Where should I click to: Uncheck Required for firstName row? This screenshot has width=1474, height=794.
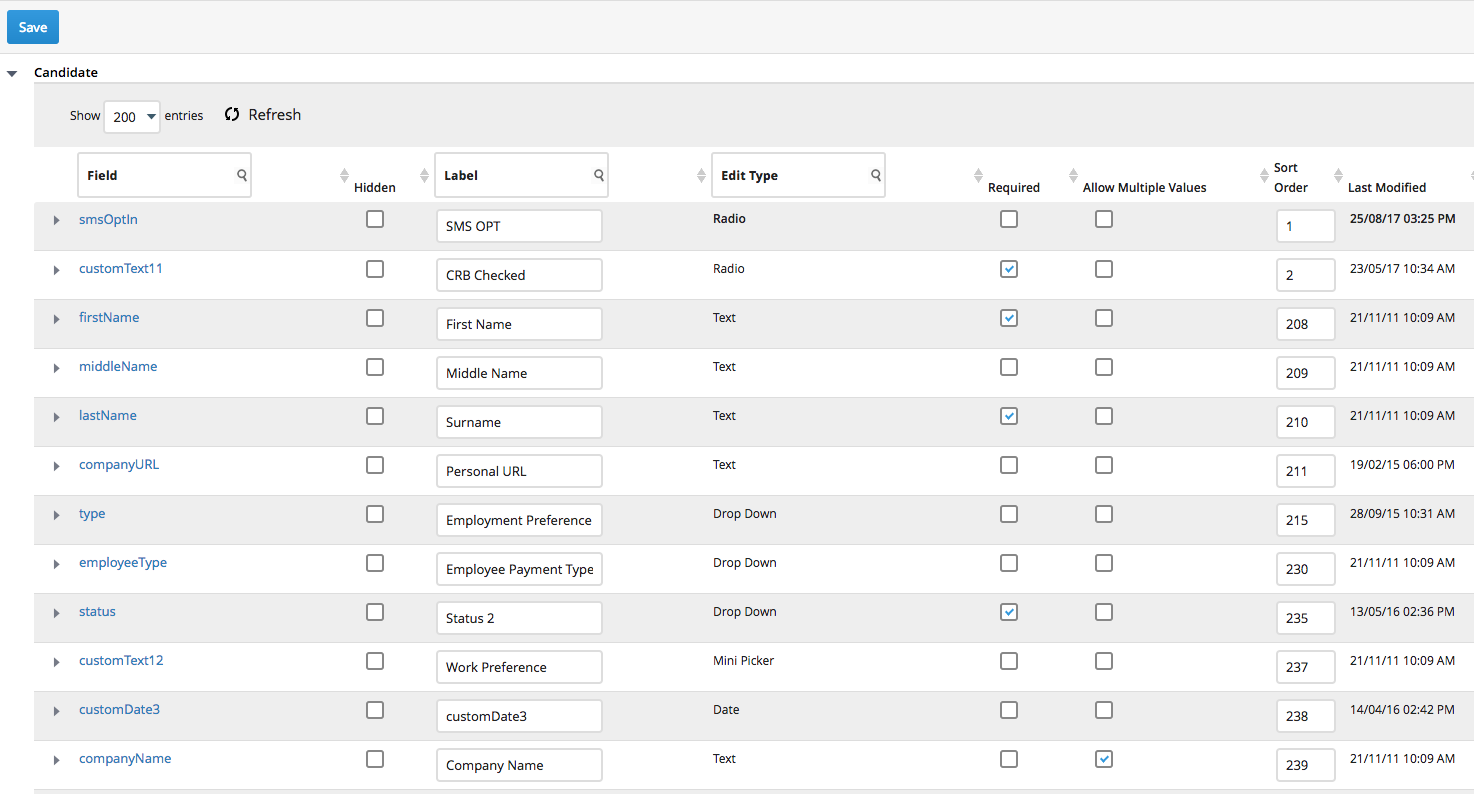pyautogui.click(x=1009, y=318)
